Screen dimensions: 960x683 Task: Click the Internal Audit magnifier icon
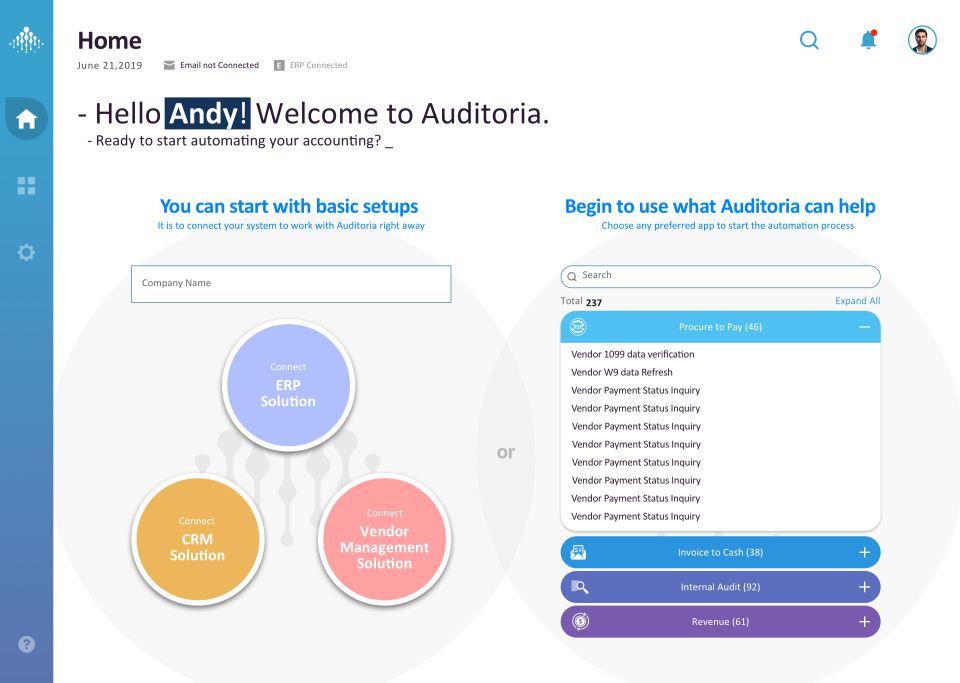pos(580,587)
